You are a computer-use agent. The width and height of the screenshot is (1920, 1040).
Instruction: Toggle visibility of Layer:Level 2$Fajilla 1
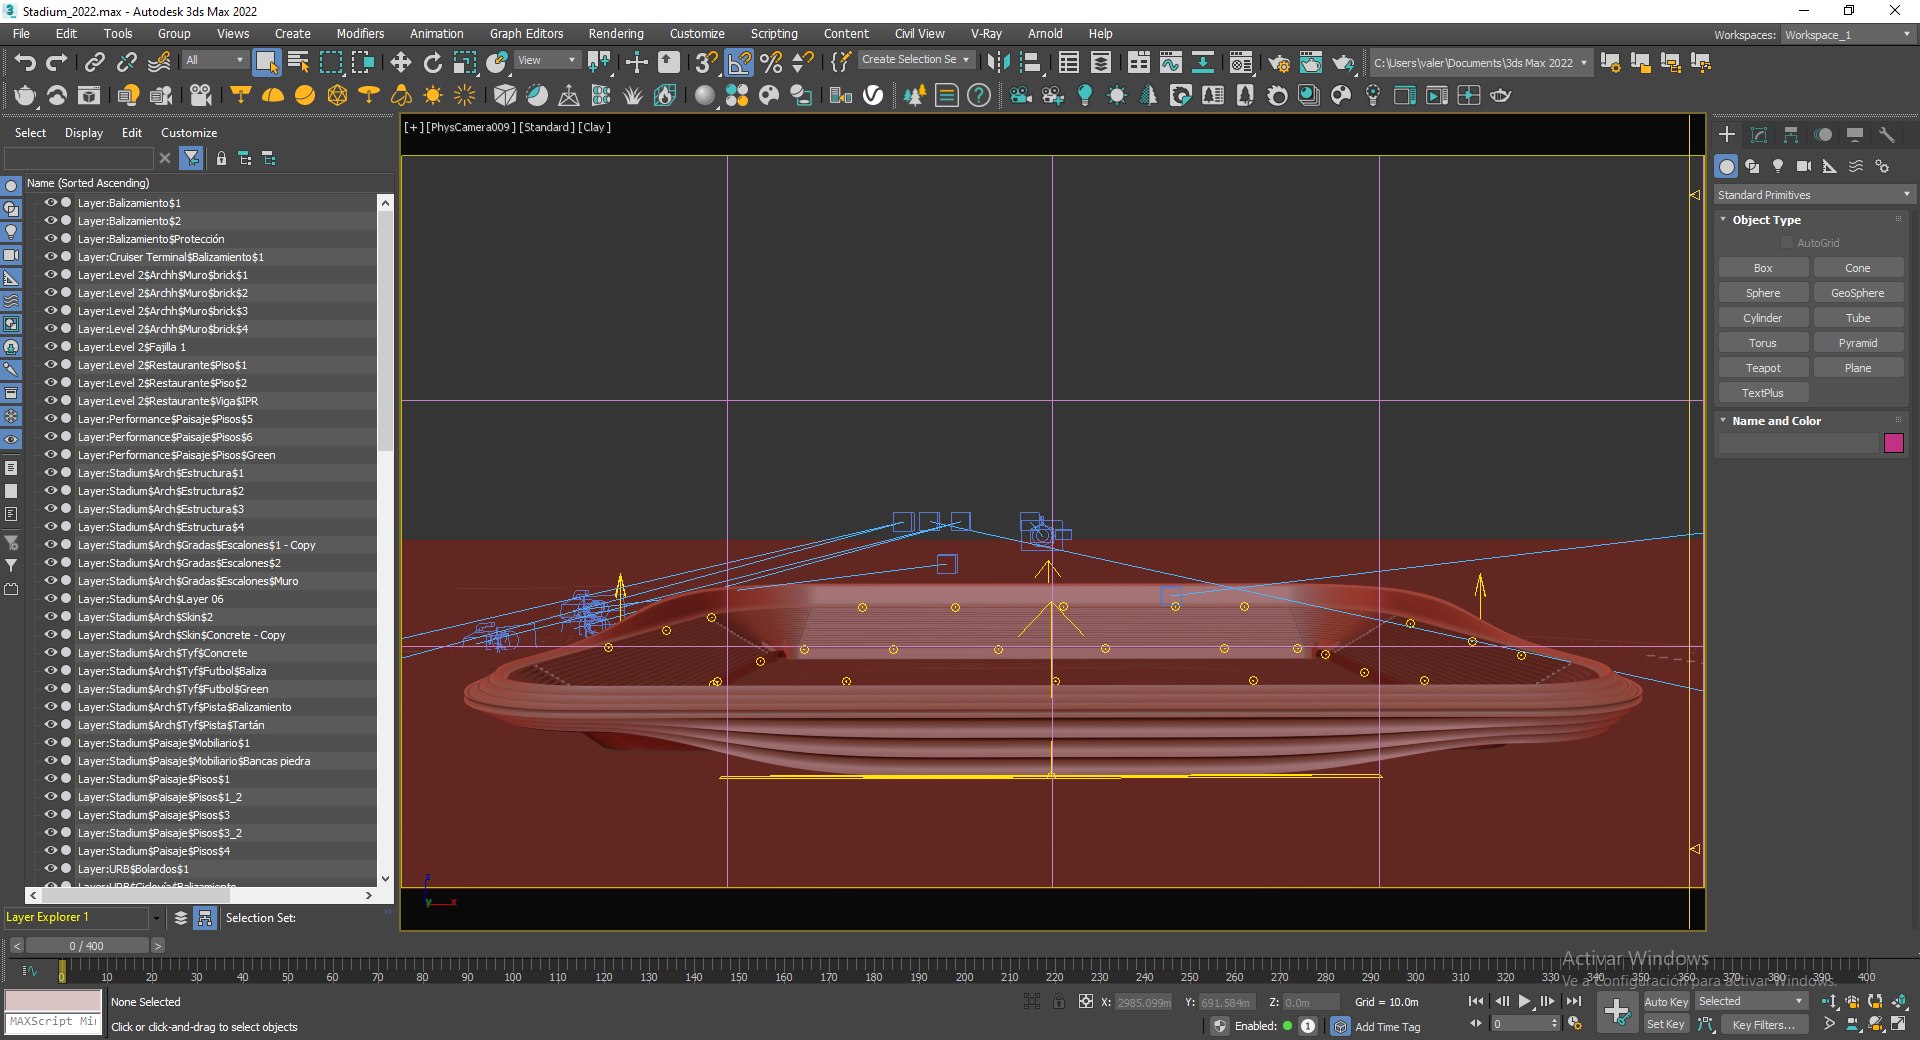click(50, 346)
